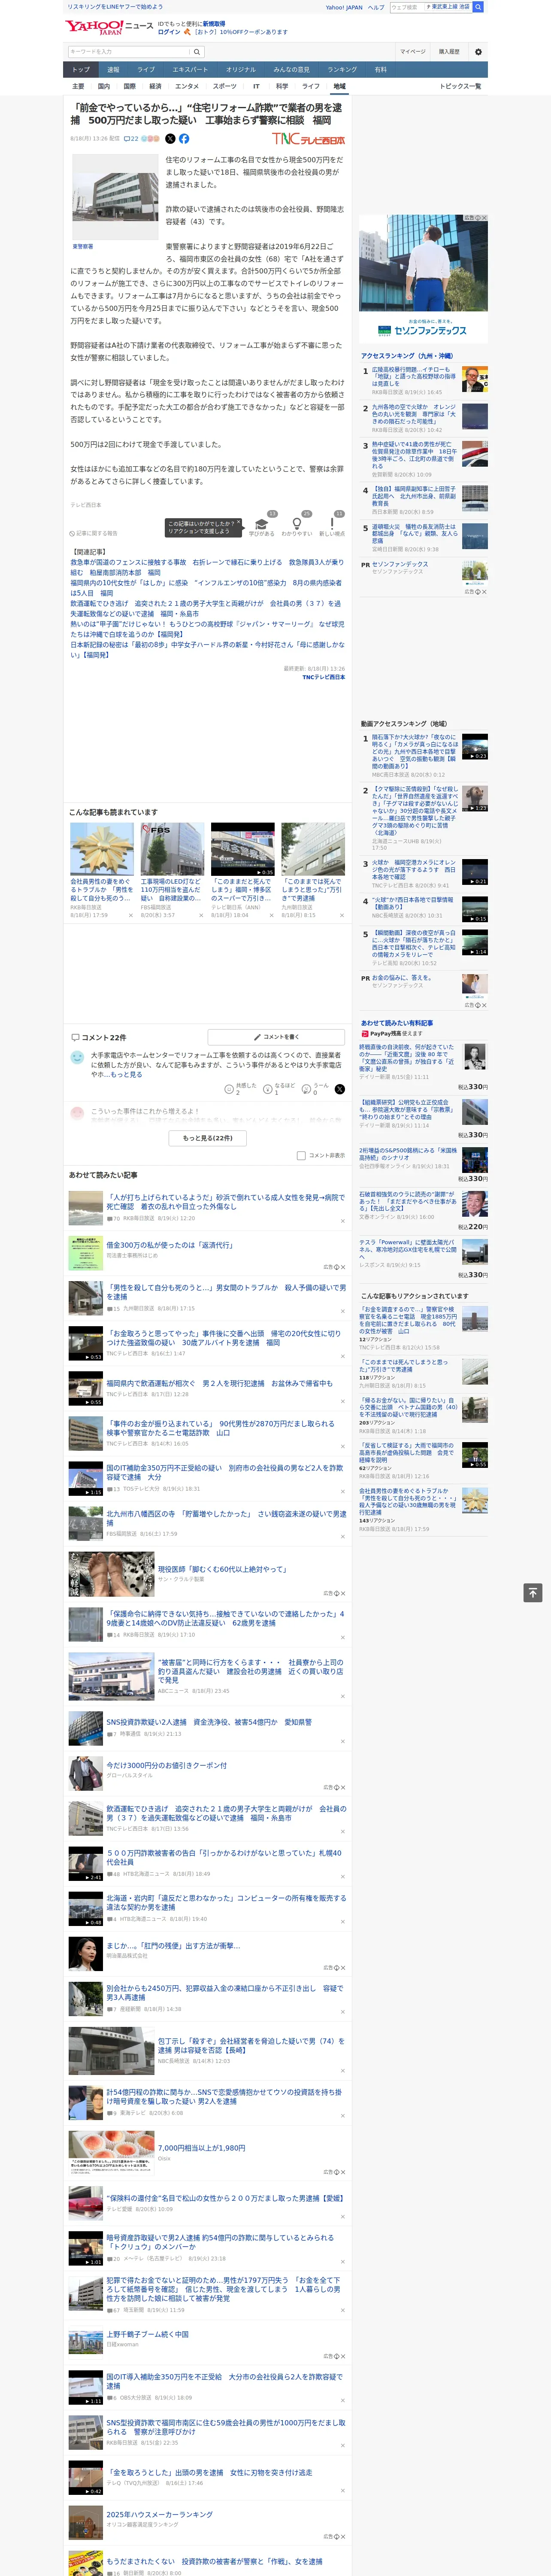Click the blue web search button icon
Viewport: 551px width, 2576px height.
[478, 7]
